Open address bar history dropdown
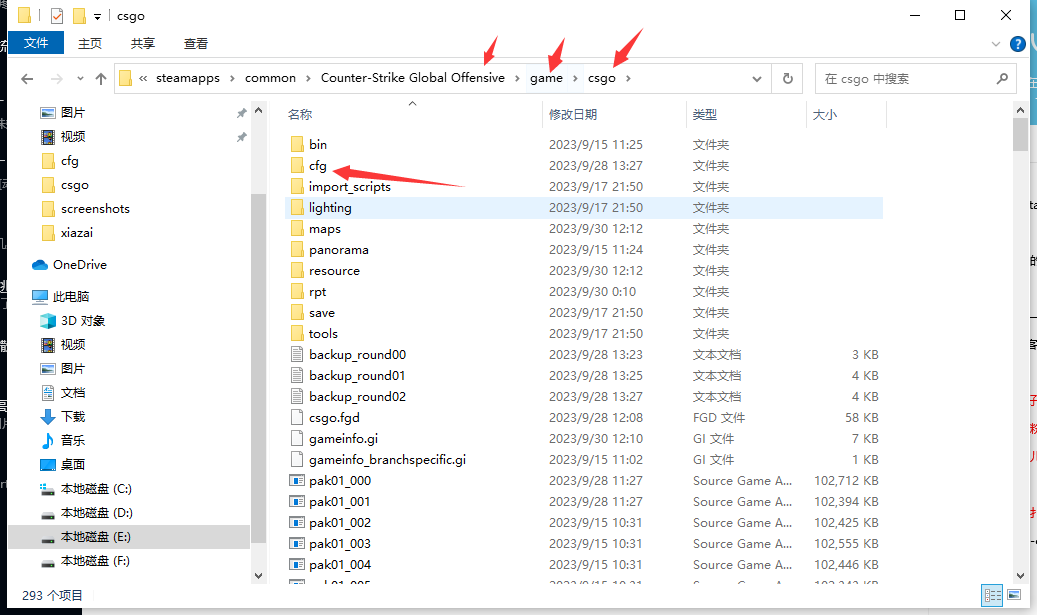This screenshot has width=1037, height=615. [x=757, y=79]
